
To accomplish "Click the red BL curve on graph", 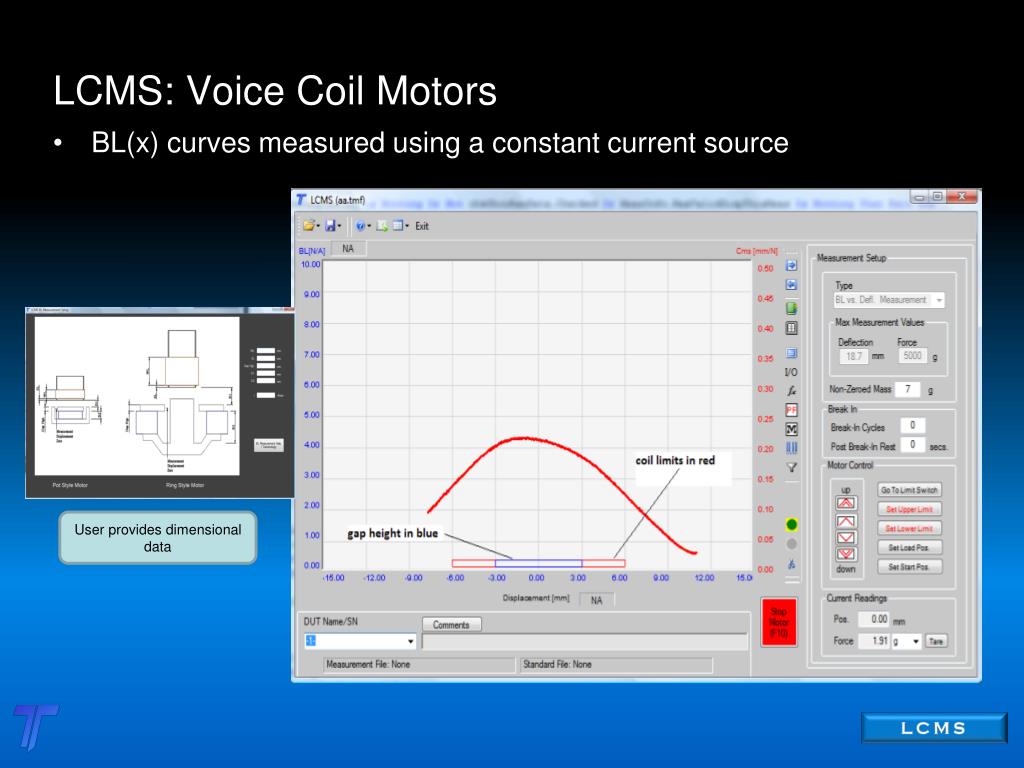I will tap(522, 439).
